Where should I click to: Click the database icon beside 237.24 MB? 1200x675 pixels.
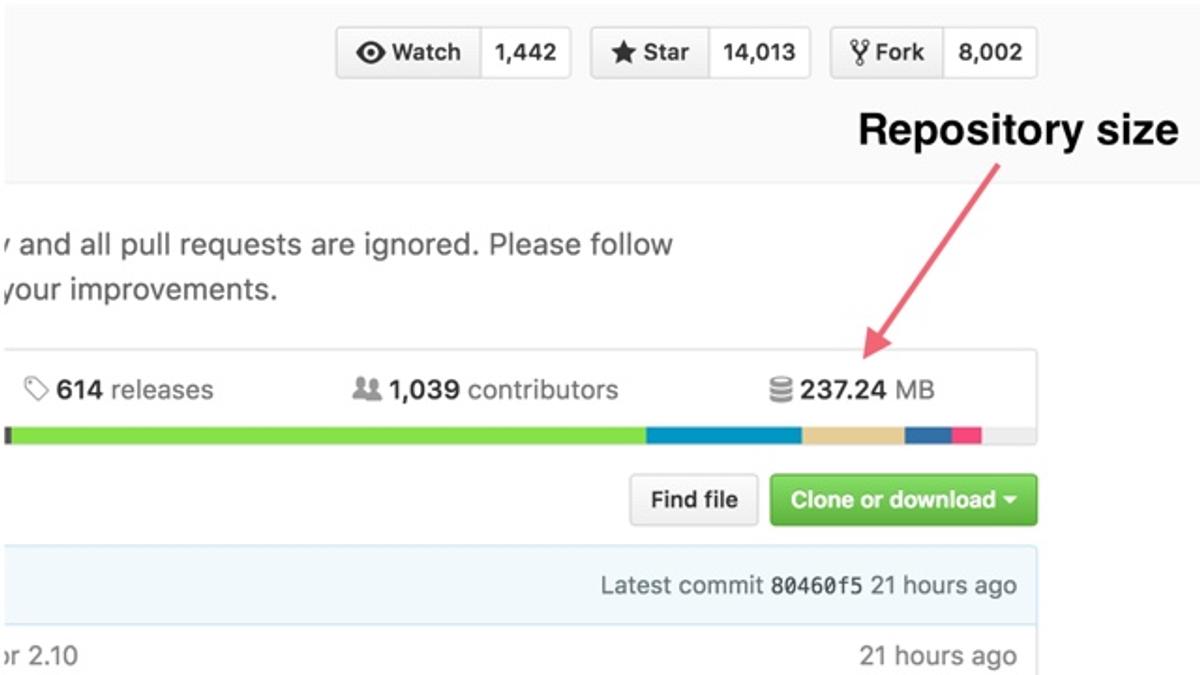tap(781, 389)
